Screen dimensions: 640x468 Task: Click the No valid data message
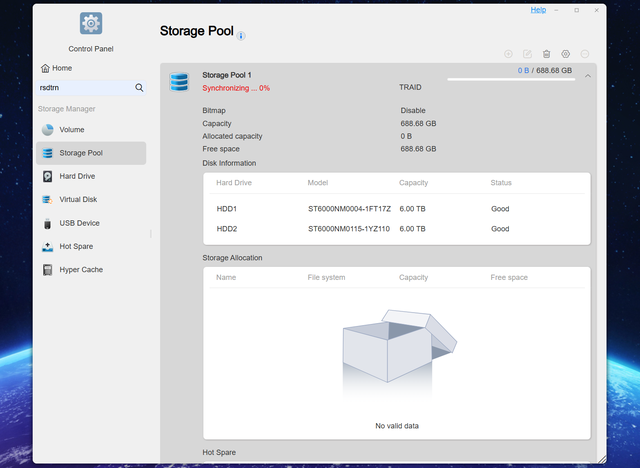397,426
